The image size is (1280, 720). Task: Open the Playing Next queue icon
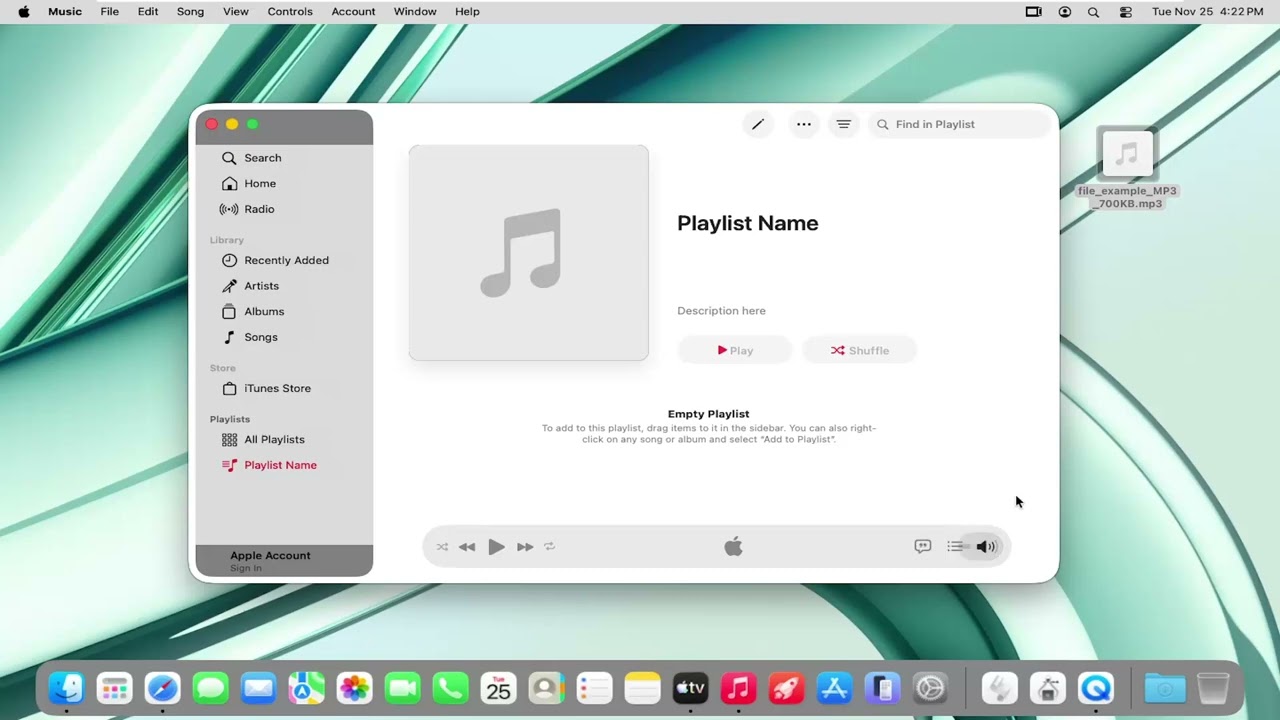955,546
